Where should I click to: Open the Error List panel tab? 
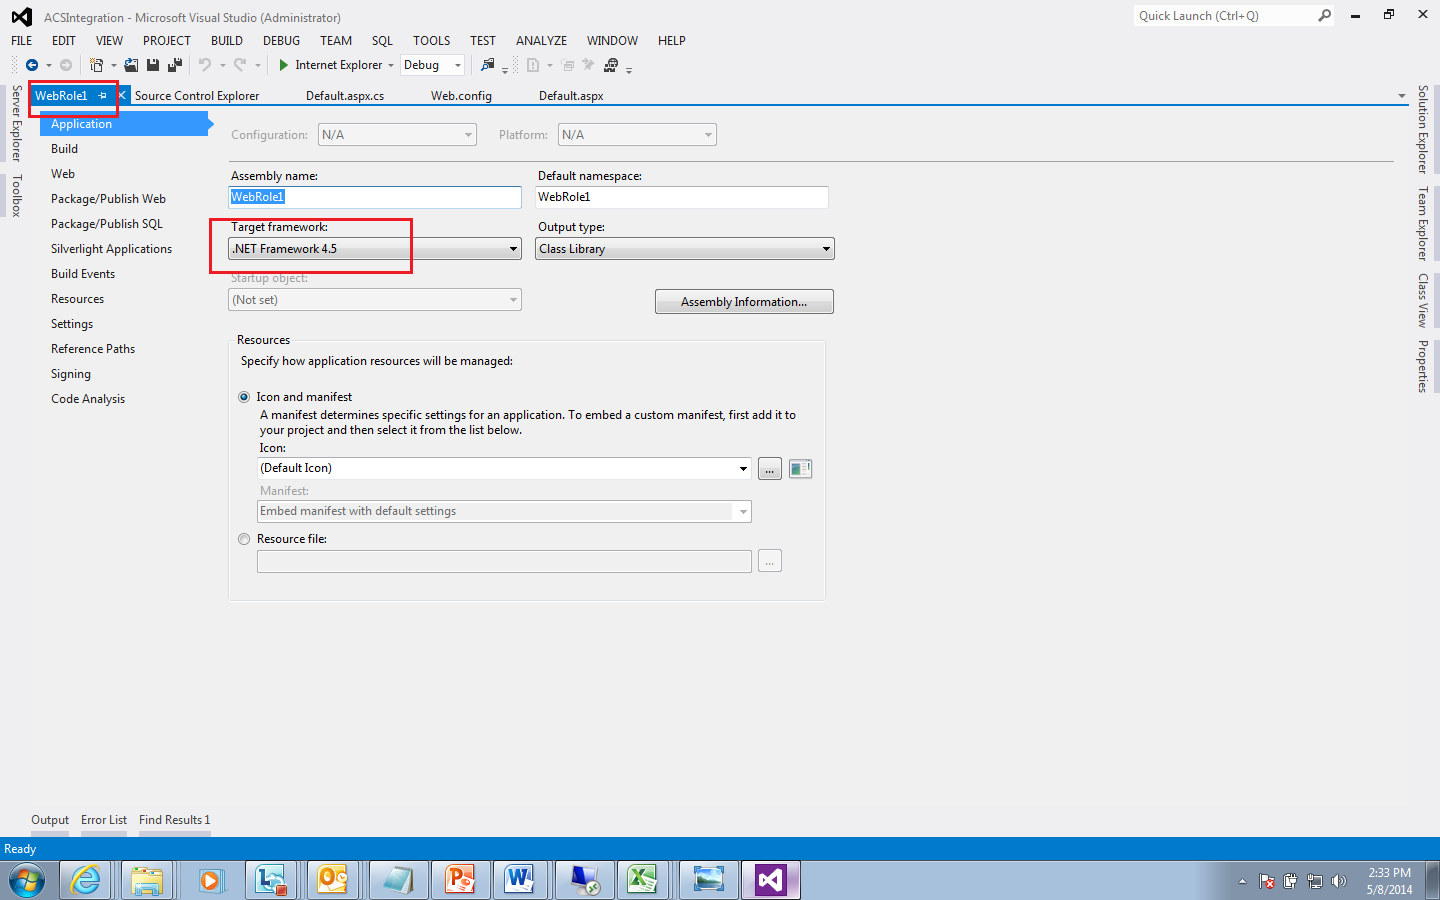click(x=104, y=820)
